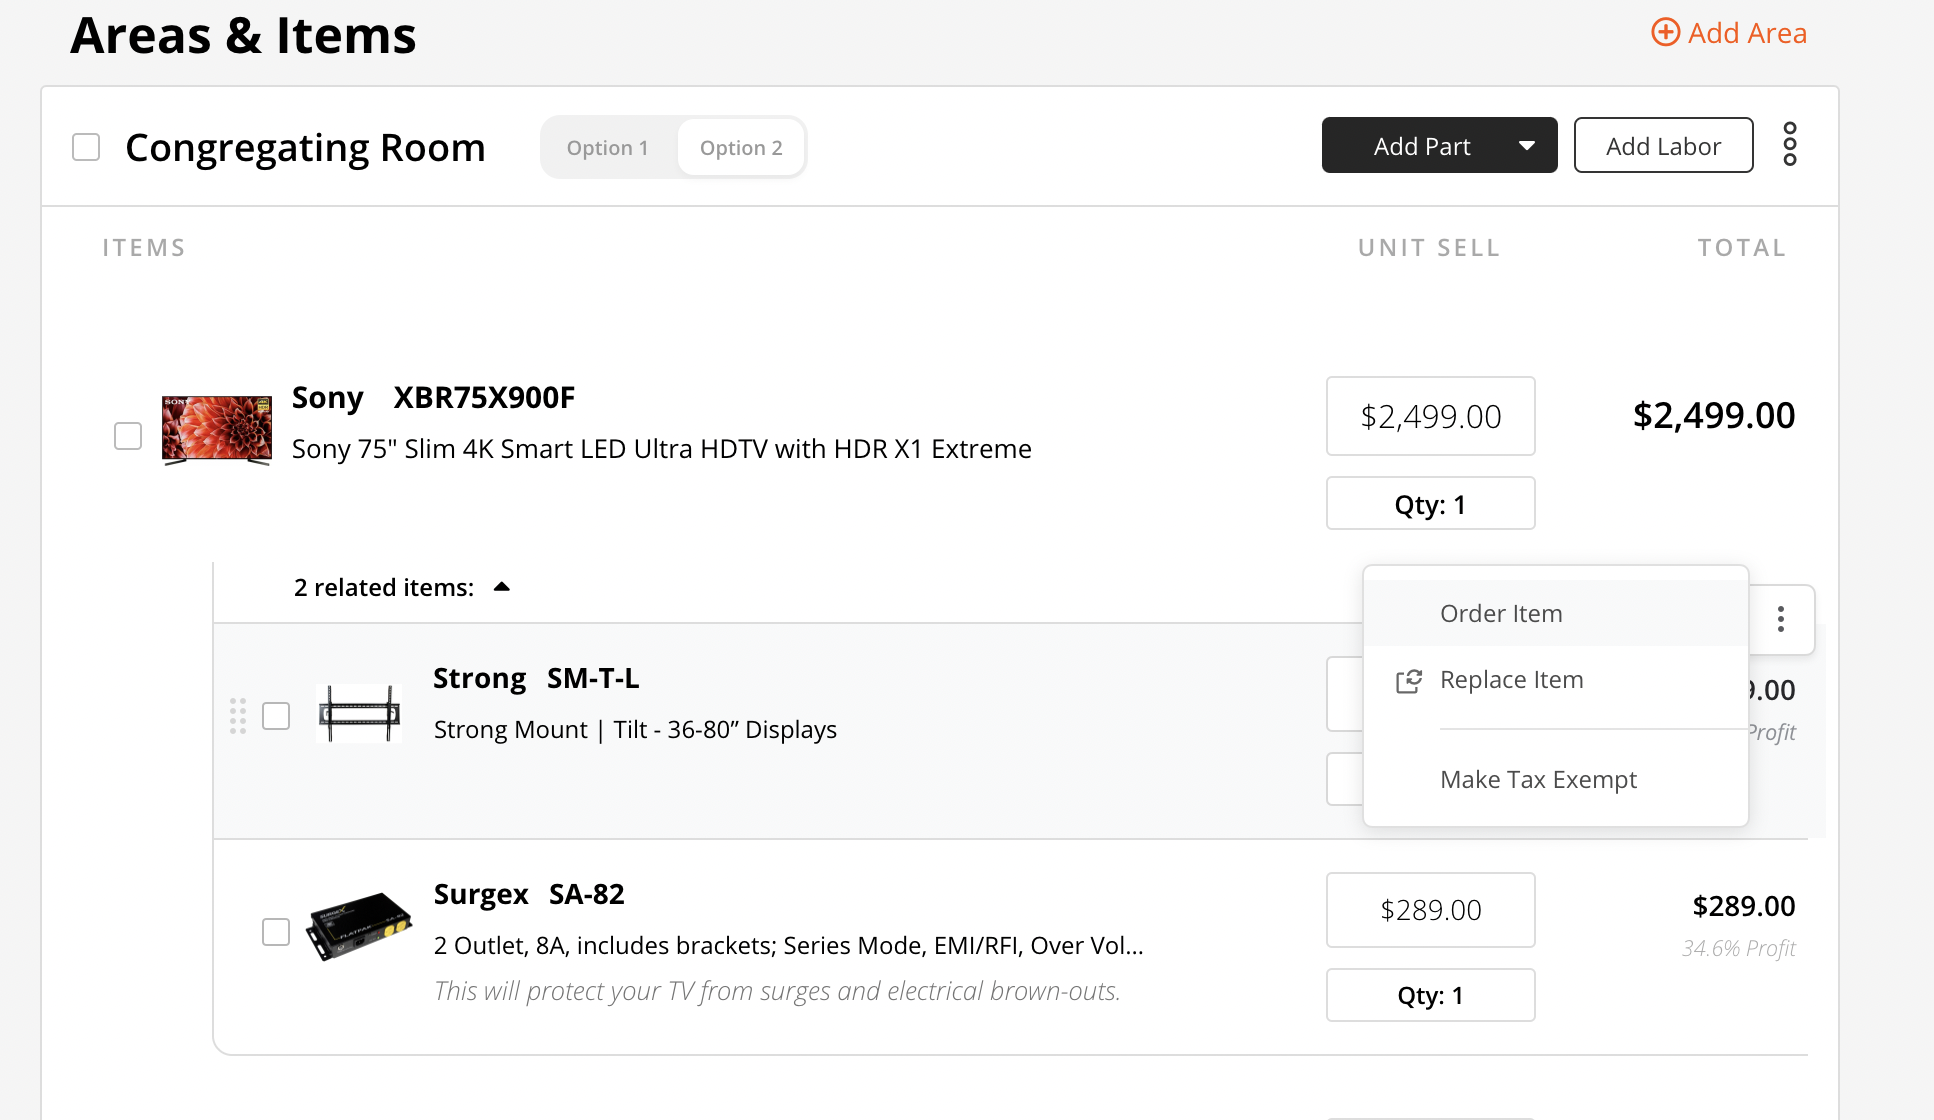Select the Sony XBR75X900F item checkbox

[128, 436]
